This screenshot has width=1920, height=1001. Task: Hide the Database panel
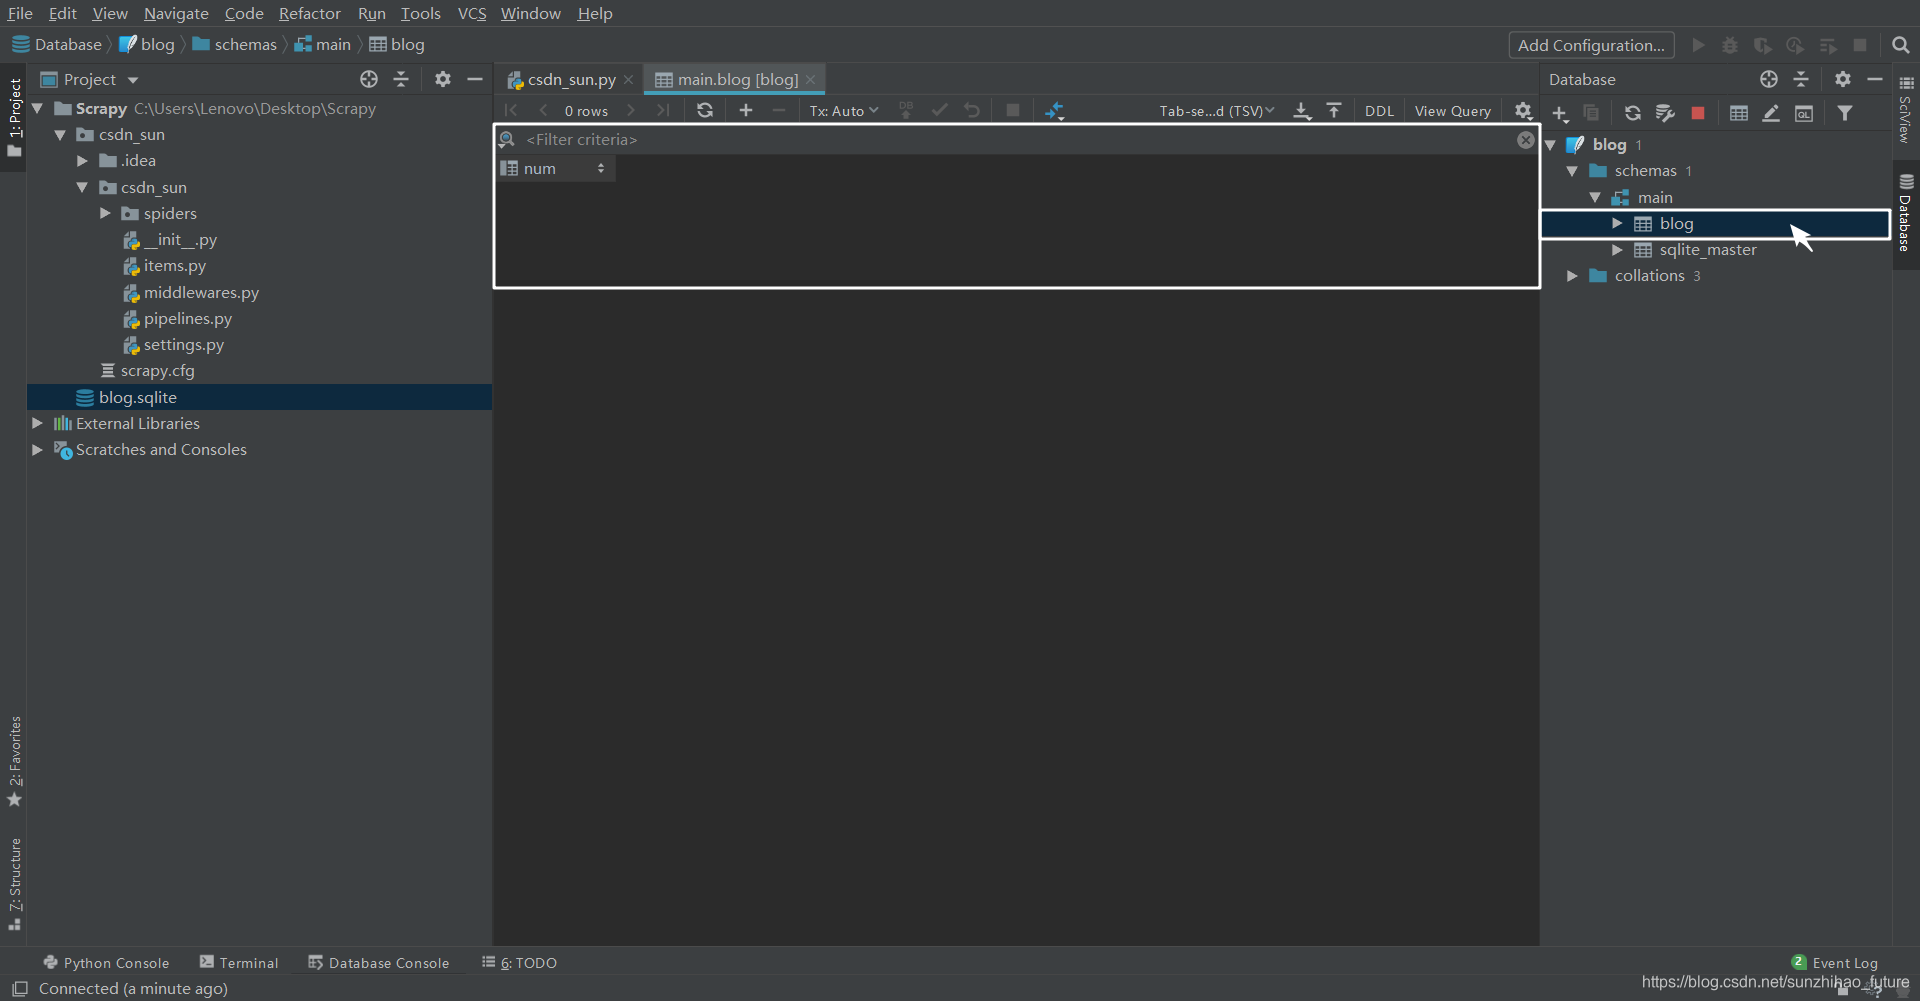1875,79
